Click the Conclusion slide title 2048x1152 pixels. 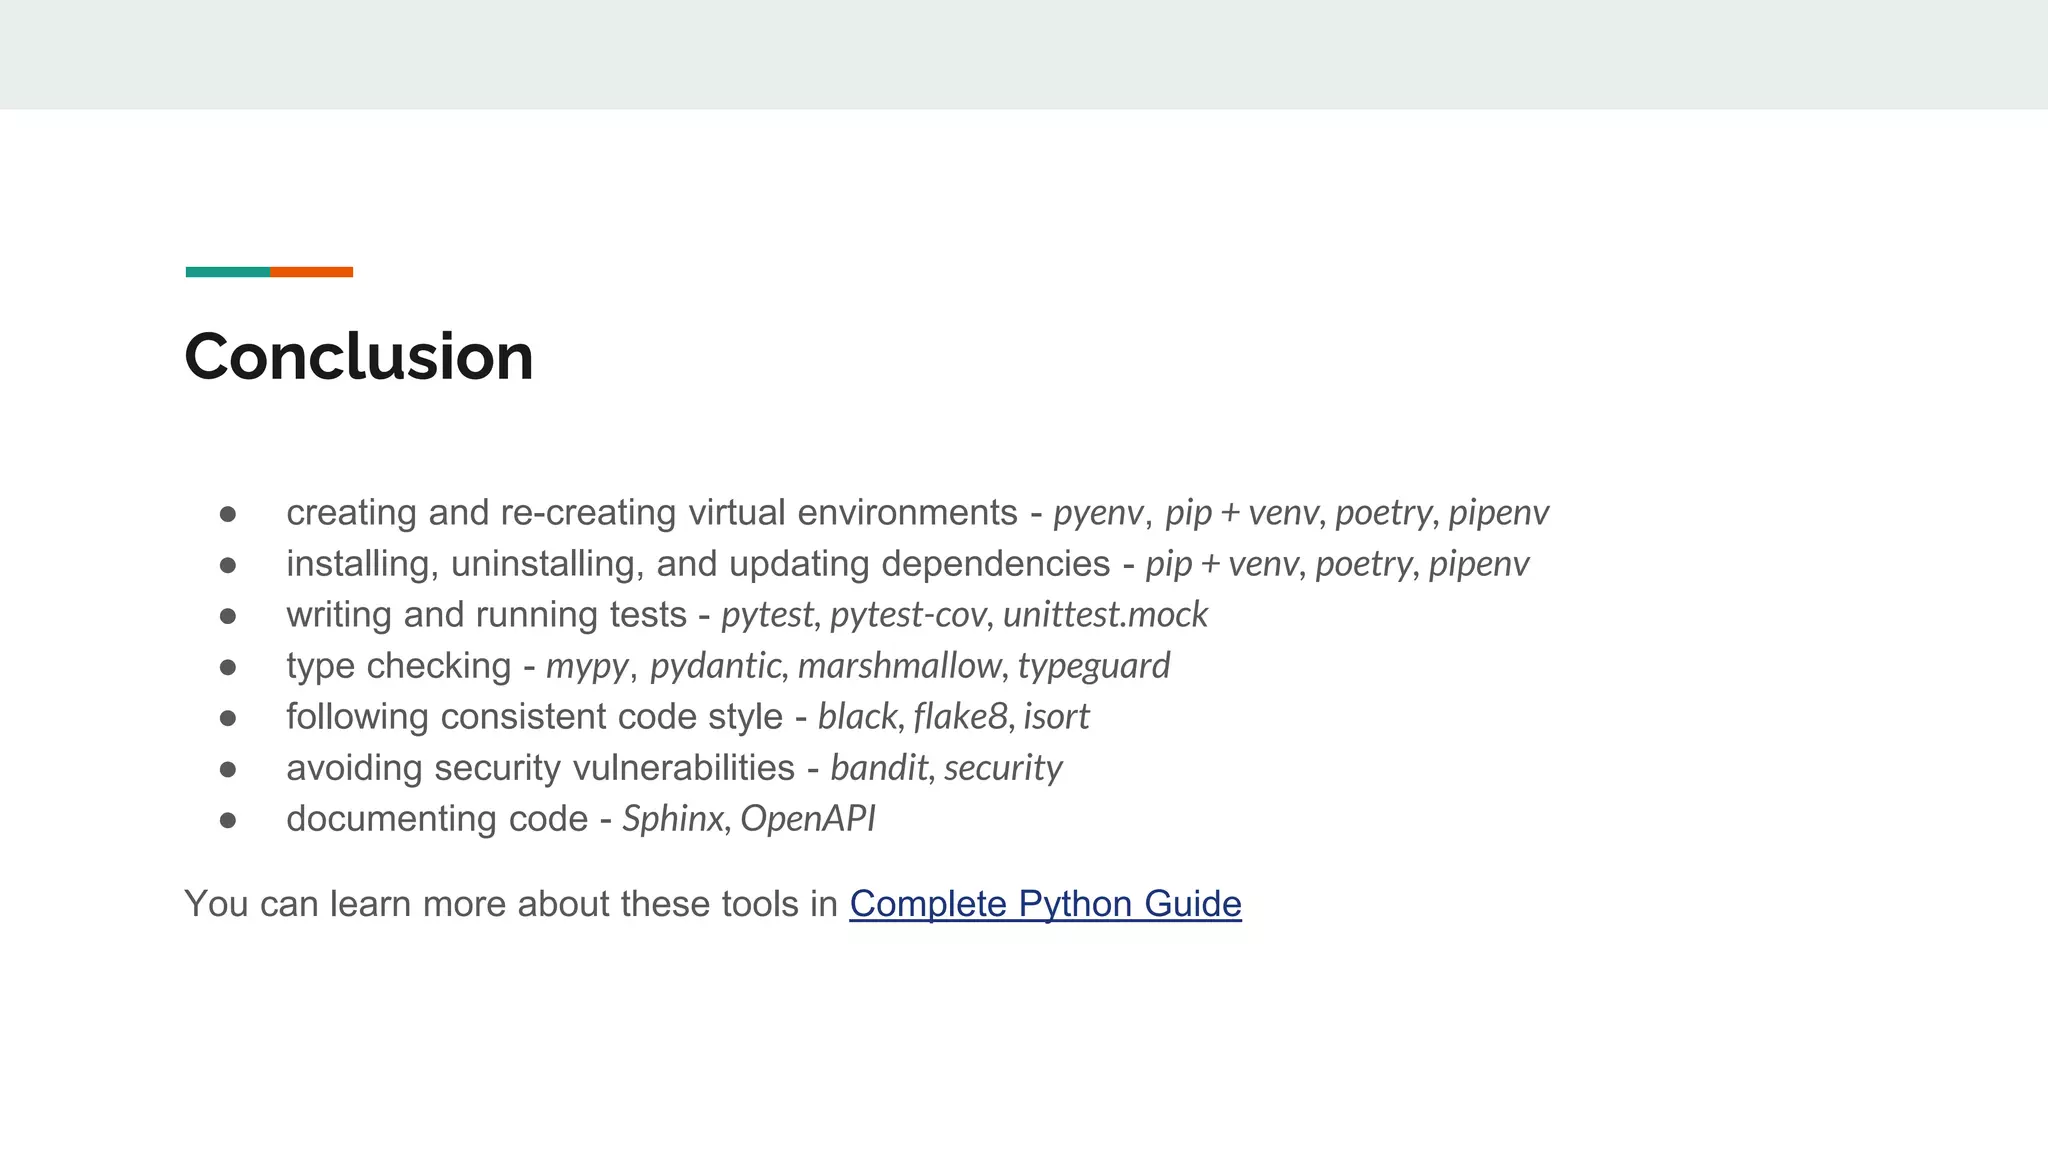359,356
